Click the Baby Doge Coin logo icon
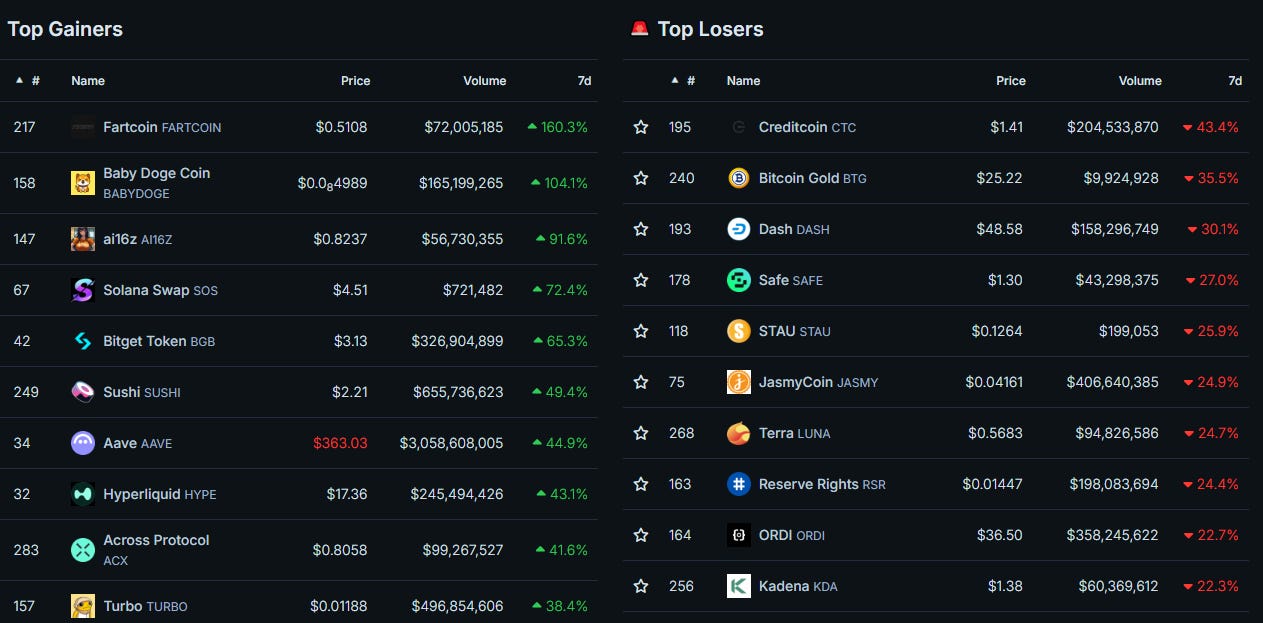The width and height of the screenshot is (1263, 623). tap(83, 183)
